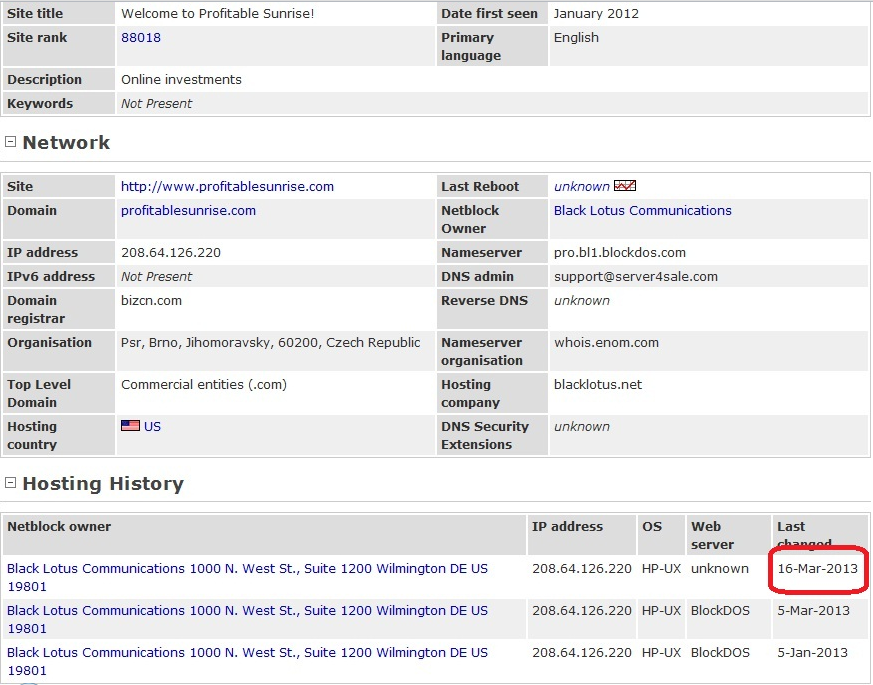Click the US hosting country link
The width and height of the screenshot is (873, 685).
click(x=152, y=427)
